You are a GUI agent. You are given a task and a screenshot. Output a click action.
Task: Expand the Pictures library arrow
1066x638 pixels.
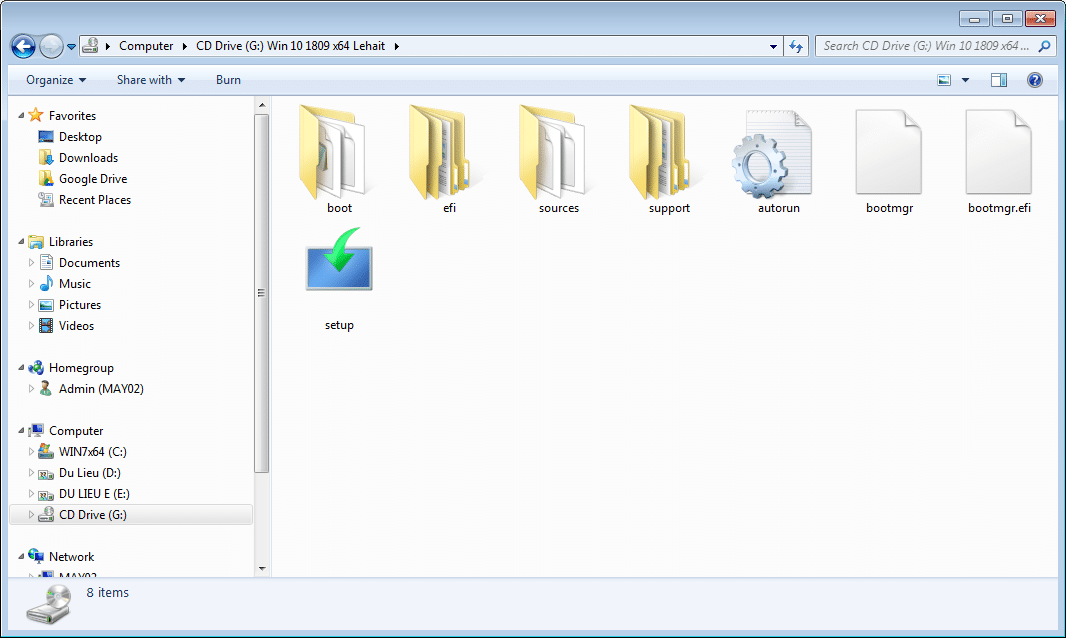pyautogui.click(x=31, y=305)
